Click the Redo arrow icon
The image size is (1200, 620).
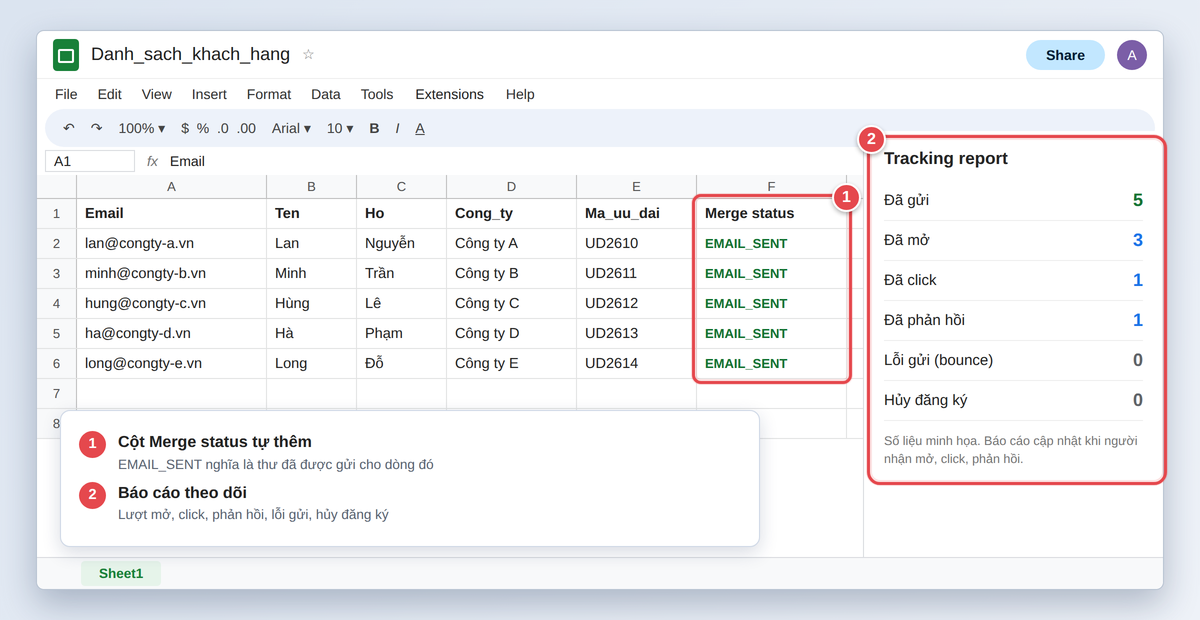[97, 128]
